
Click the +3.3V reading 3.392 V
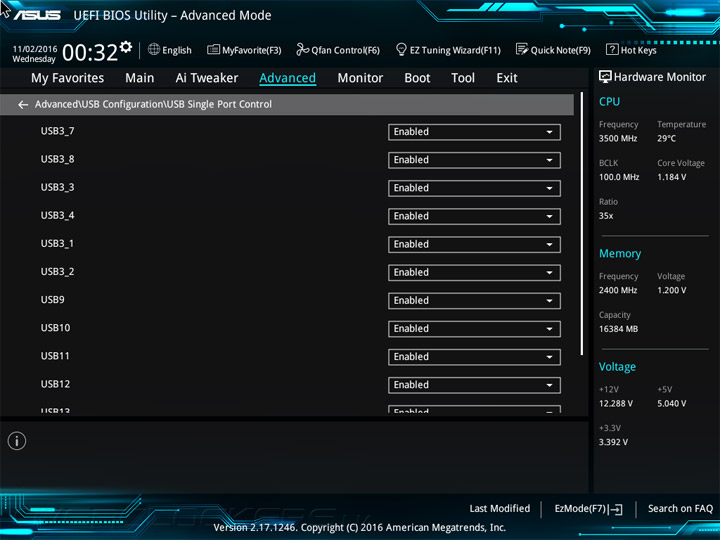[613, 442]
